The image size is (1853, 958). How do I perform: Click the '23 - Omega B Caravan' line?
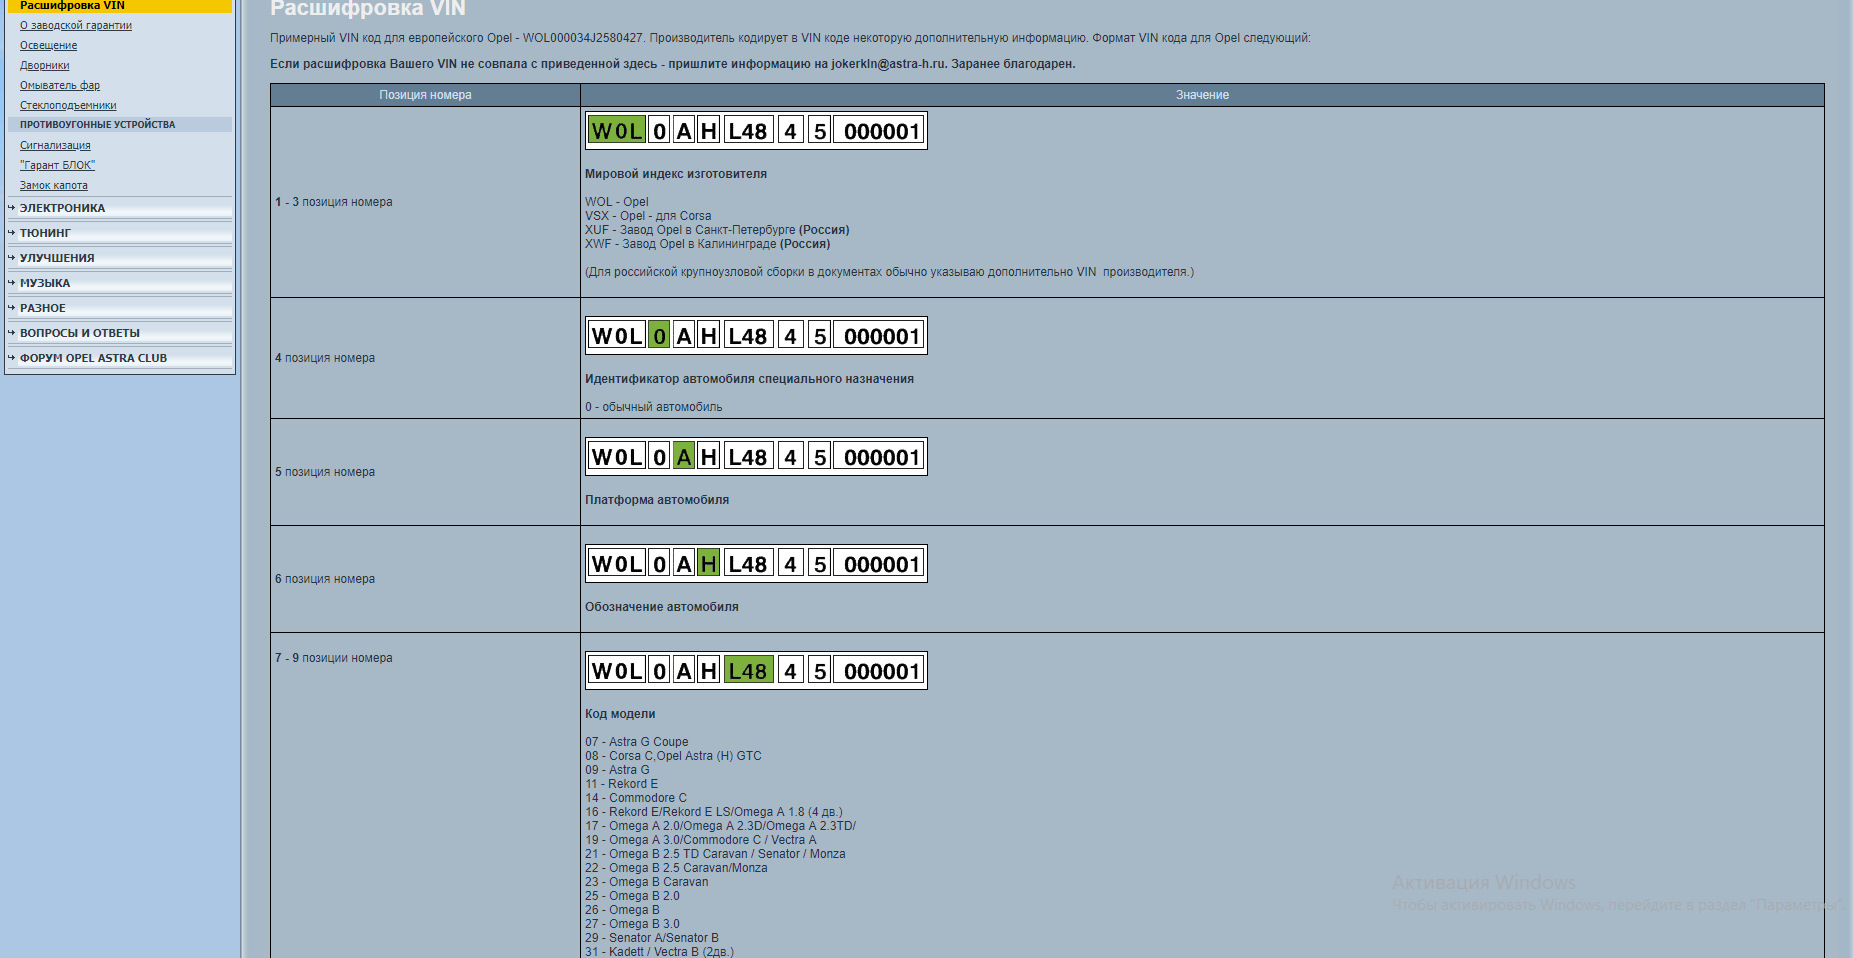[x=647, y=882]
